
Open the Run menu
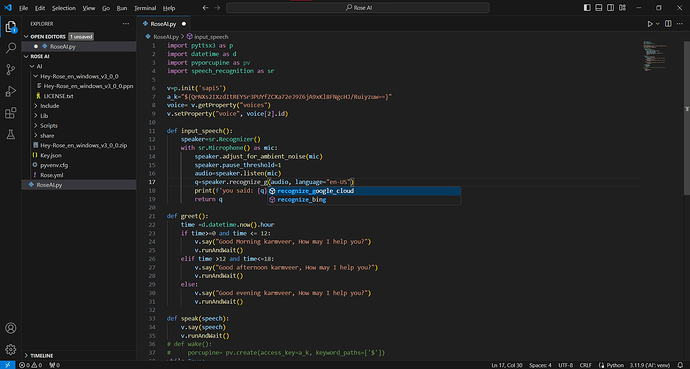click(122, 8)
